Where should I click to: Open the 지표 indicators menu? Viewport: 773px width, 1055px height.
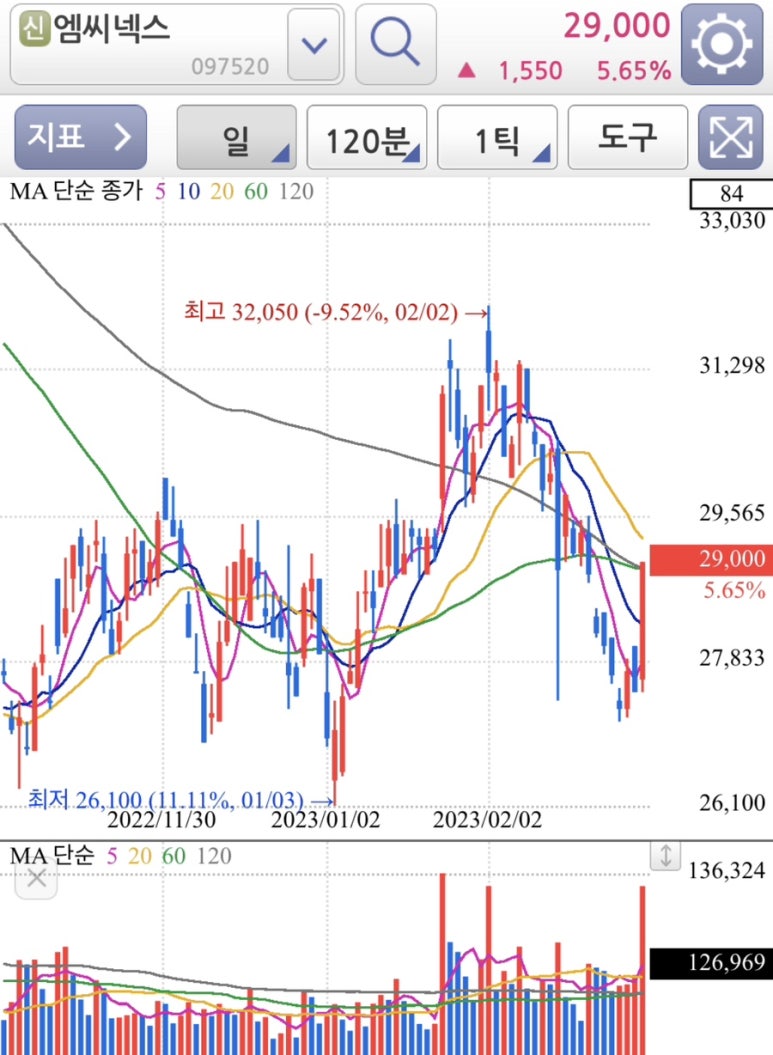click(81, 137)
